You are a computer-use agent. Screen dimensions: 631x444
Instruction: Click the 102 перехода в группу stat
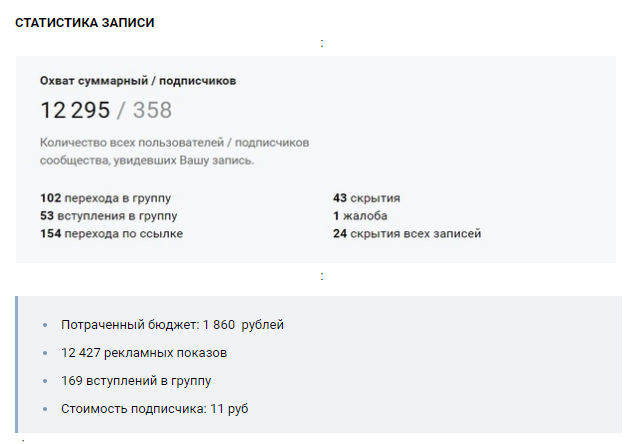coord(105,198)
